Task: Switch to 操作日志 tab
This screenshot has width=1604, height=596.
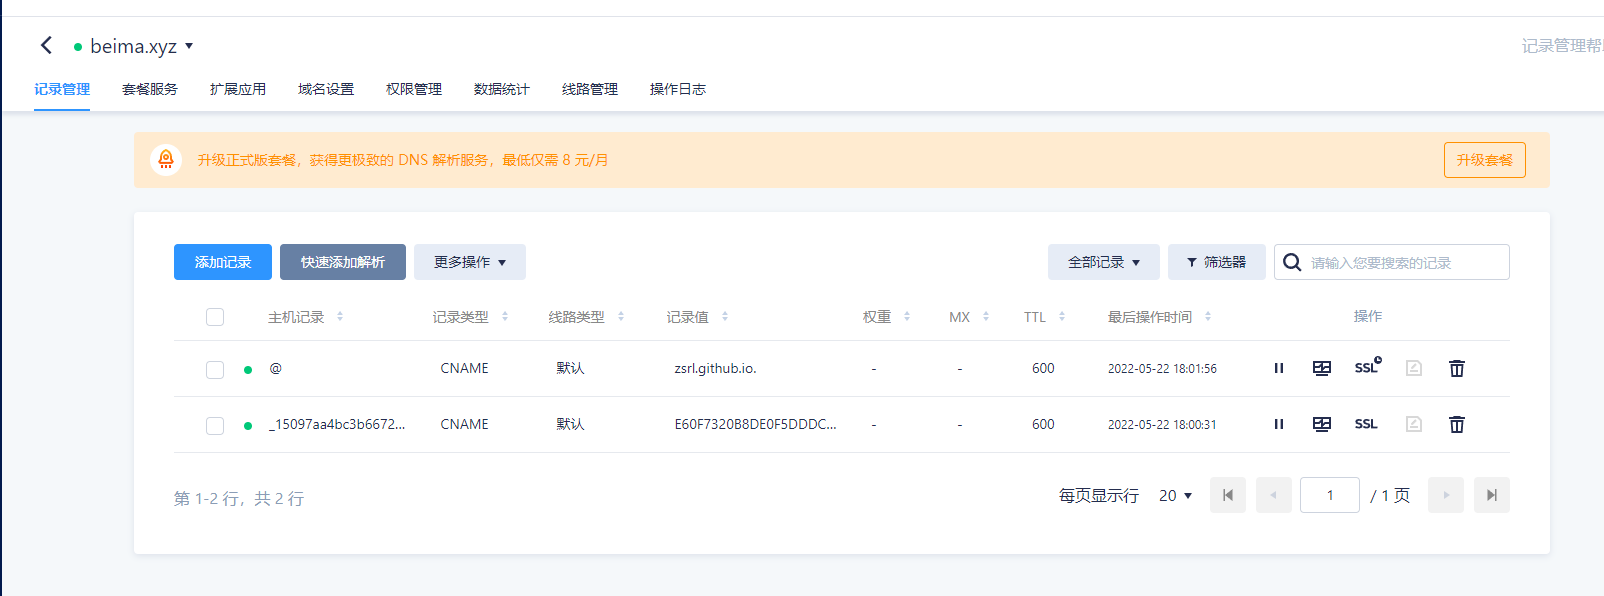Action: [x=678, y=89]
